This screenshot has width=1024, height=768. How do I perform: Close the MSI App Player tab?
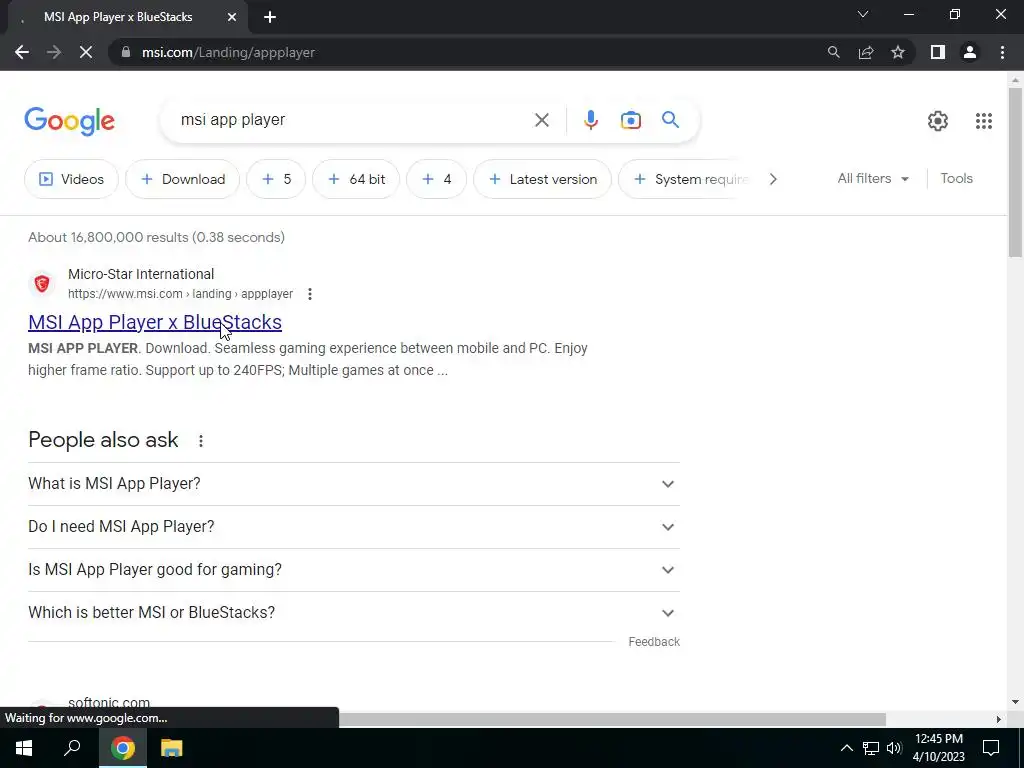click(232, 17)
